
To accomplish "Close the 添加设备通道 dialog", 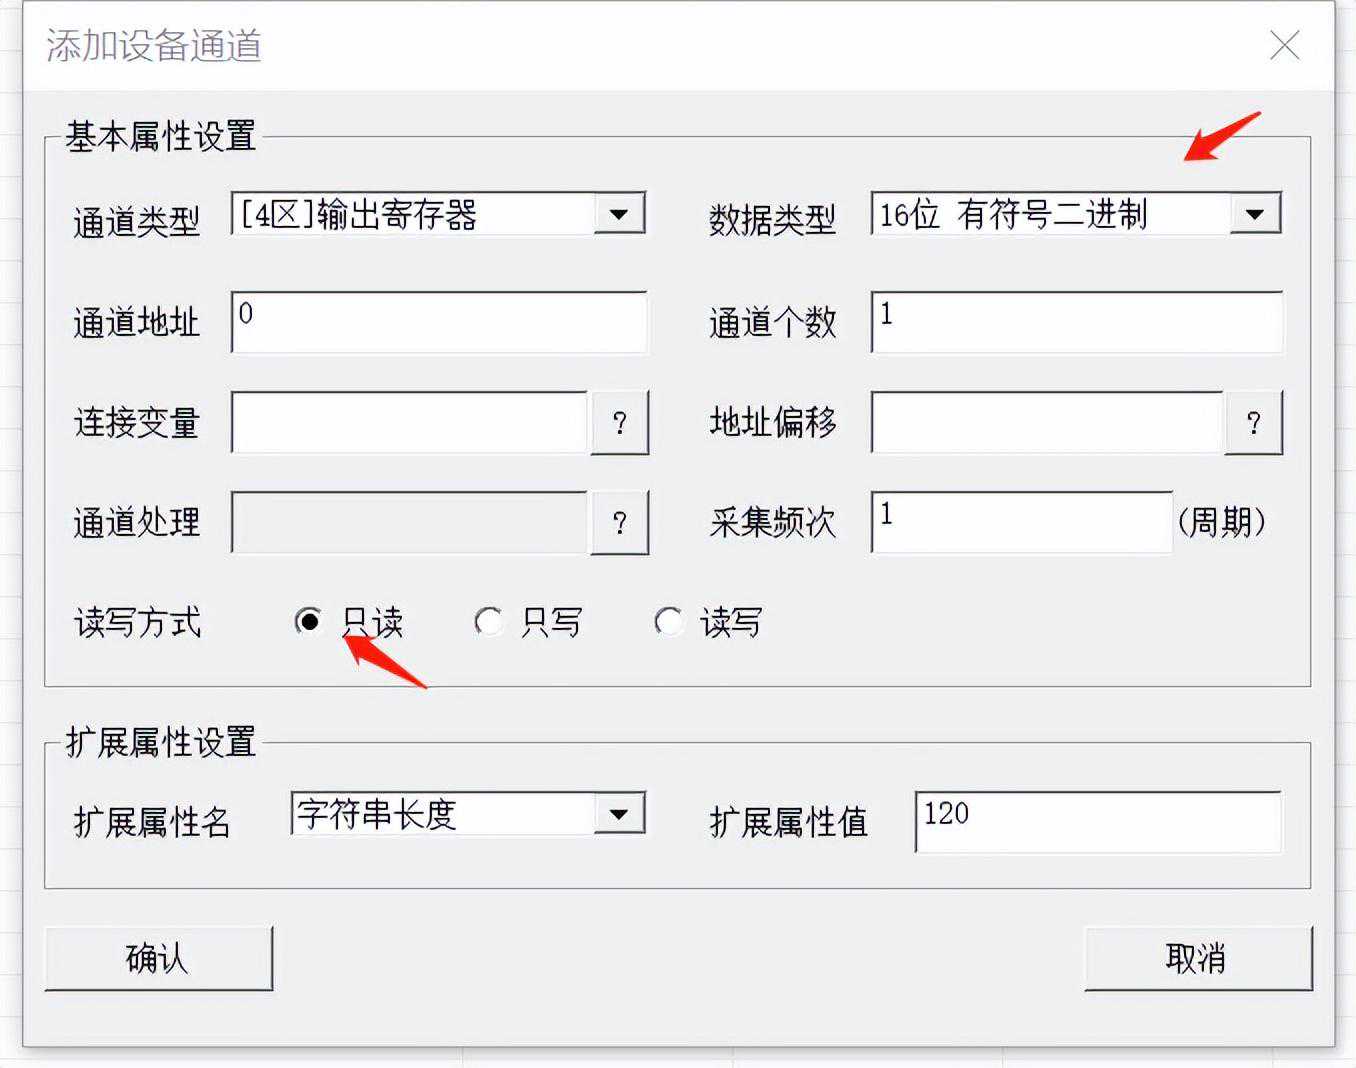I will click(1284, 45).
